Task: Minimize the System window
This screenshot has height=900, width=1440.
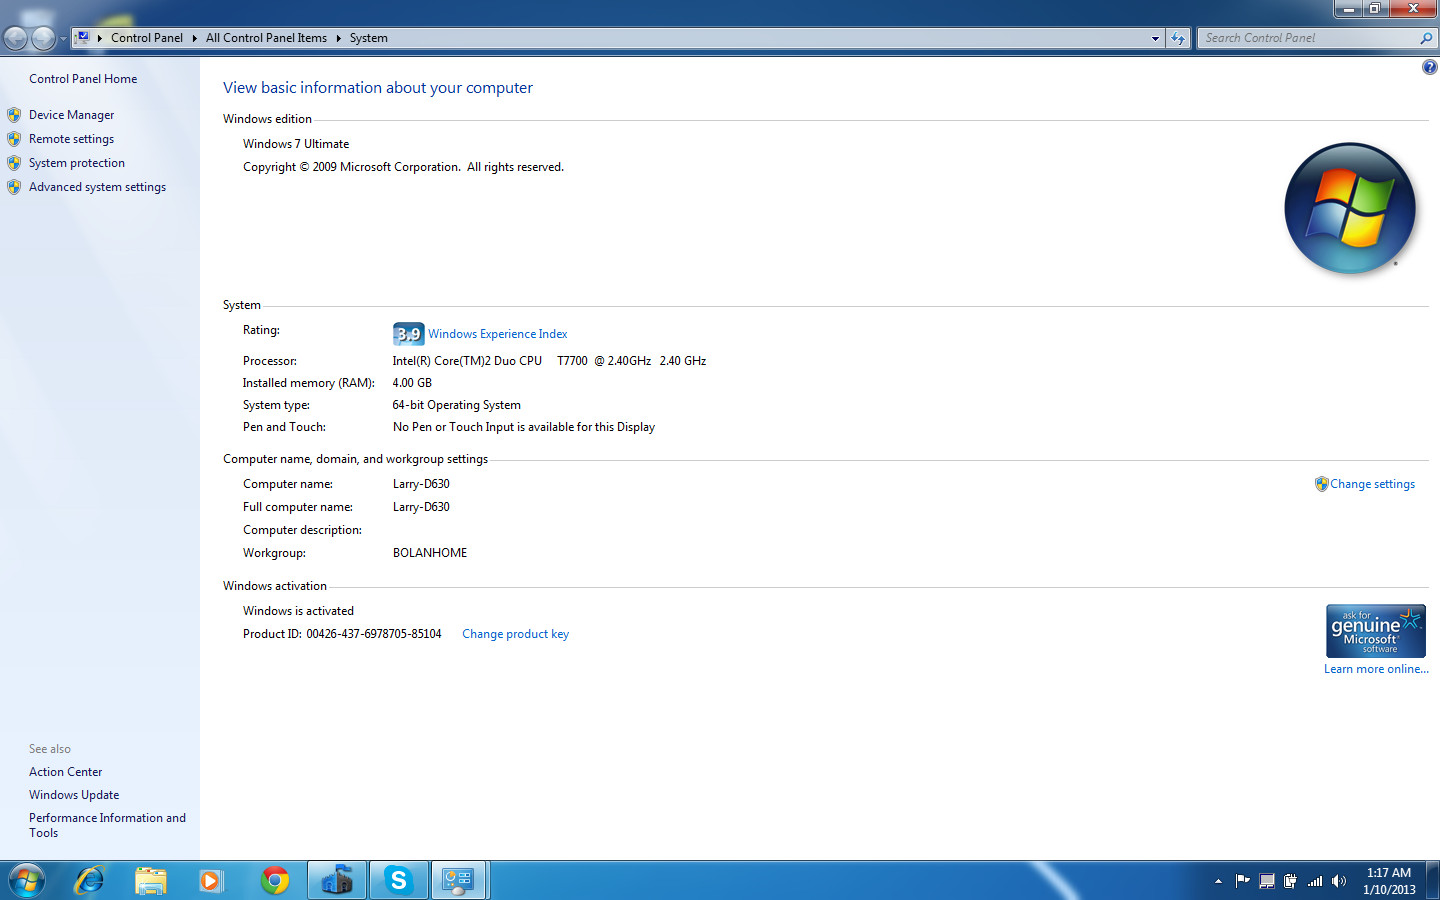Action: 1348,8
